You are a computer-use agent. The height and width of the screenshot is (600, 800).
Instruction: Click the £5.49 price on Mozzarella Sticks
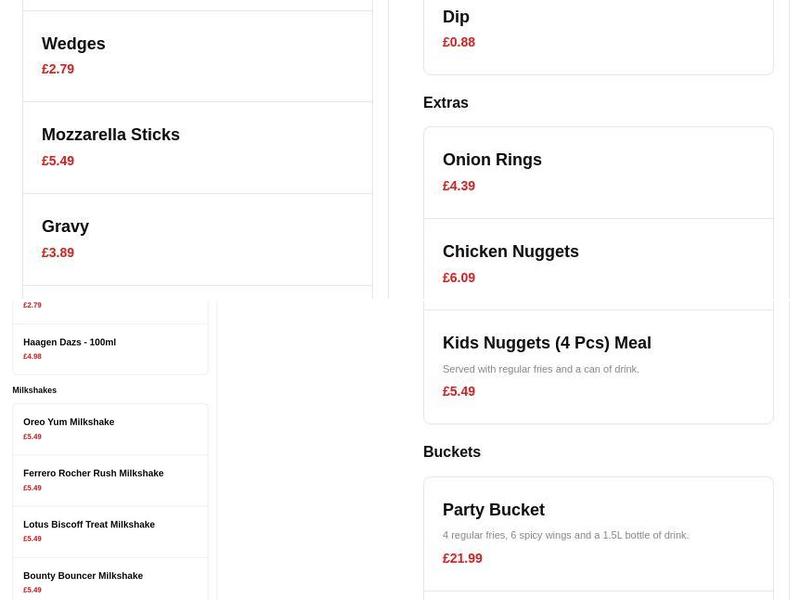[x=57, y=160]
